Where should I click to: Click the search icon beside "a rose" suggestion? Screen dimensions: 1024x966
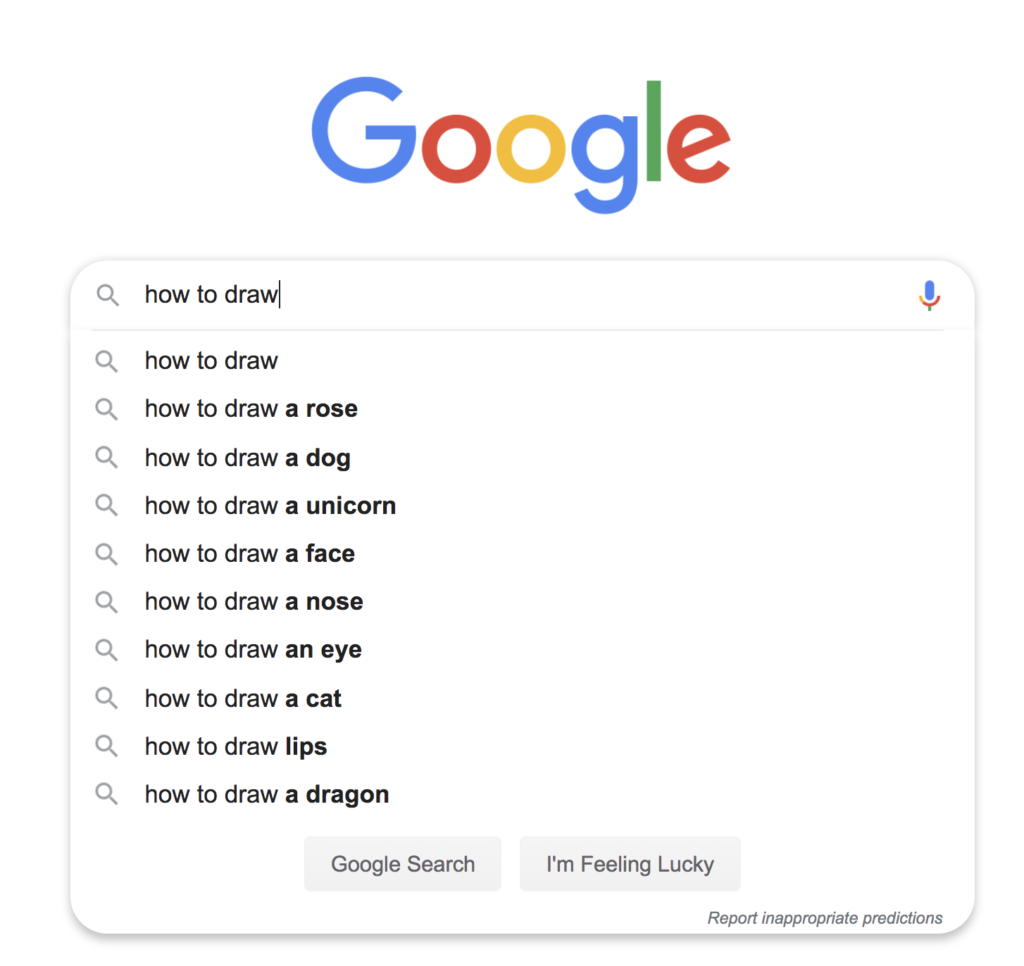click(107, 409)
